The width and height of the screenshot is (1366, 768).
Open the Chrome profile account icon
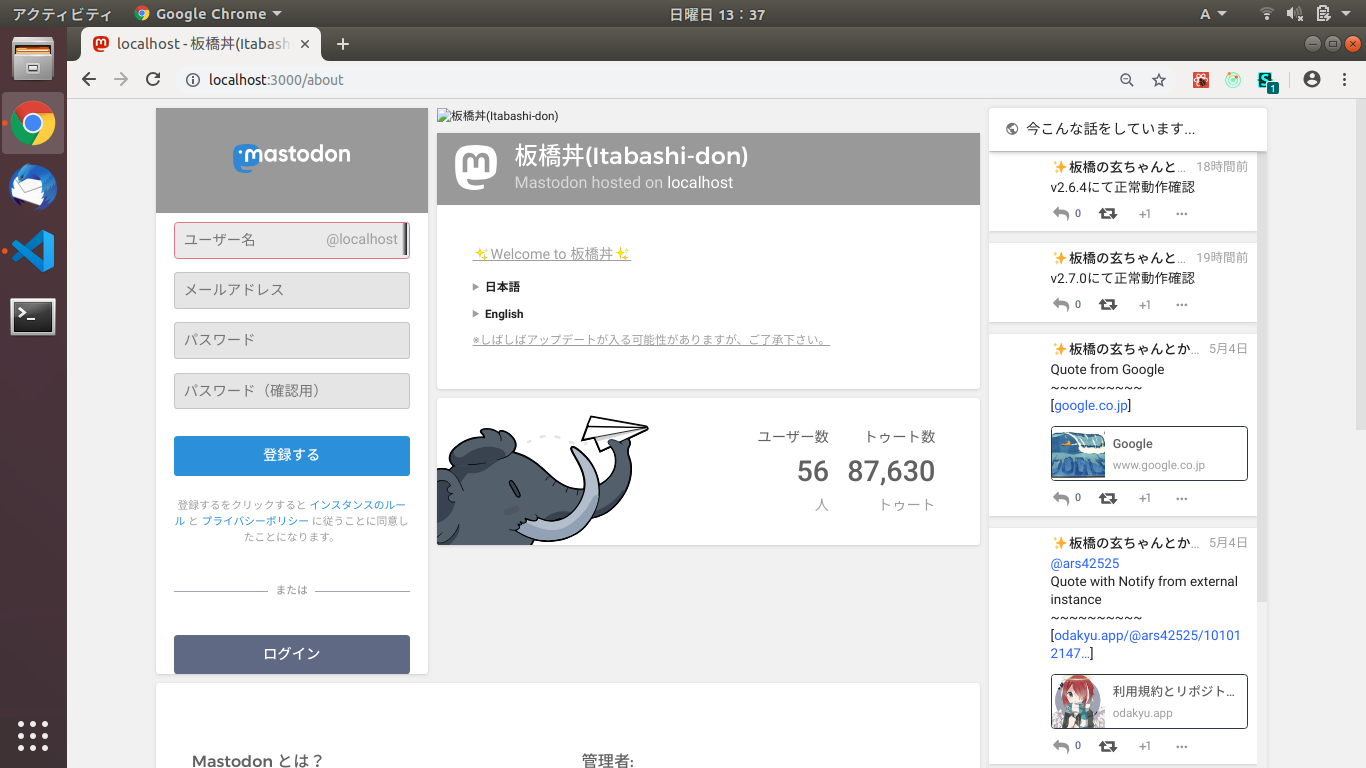[1312, 80]
